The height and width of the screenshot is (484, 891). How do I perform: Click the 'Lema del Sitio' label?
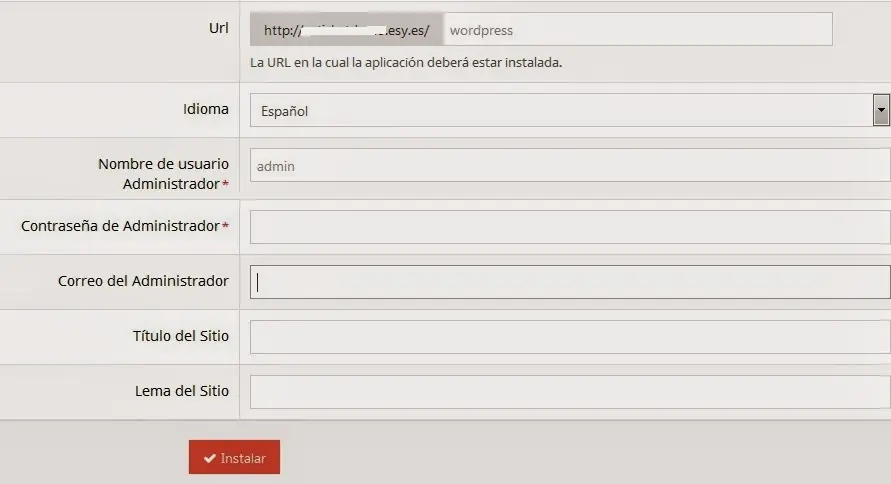click(182, 391)
